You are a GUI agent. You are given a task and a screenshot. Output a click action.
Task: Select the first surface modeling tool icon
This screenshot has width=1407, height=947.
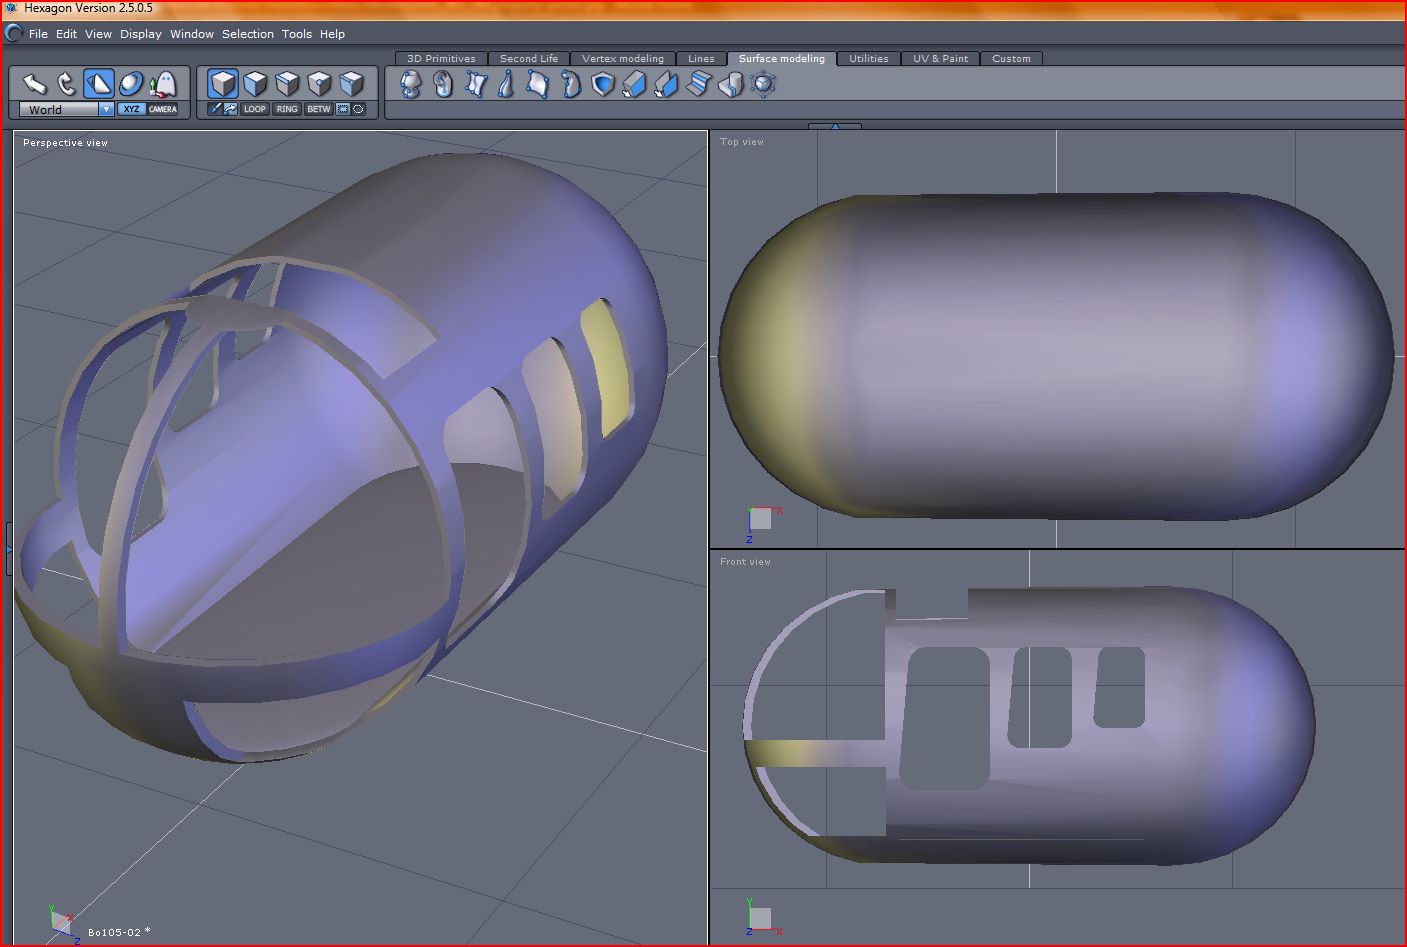tap(410, 85)
